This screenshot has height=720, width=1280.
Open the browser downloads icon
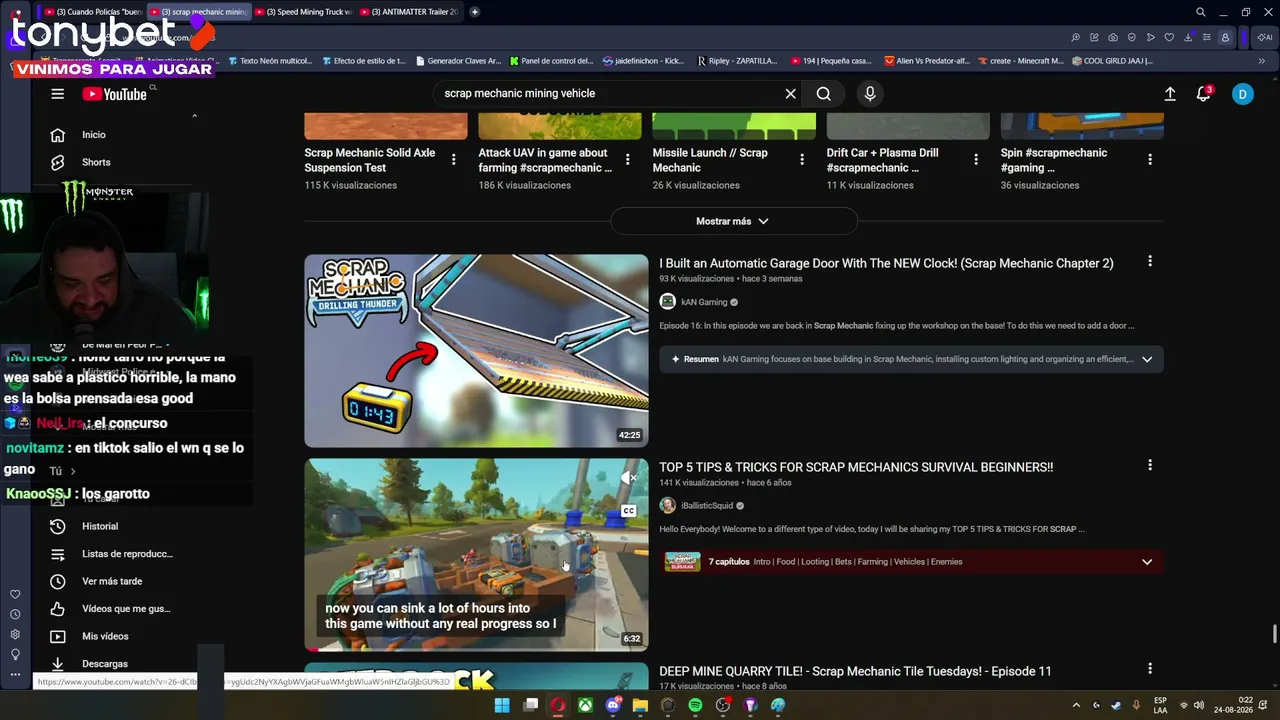tap(1188, 38)
